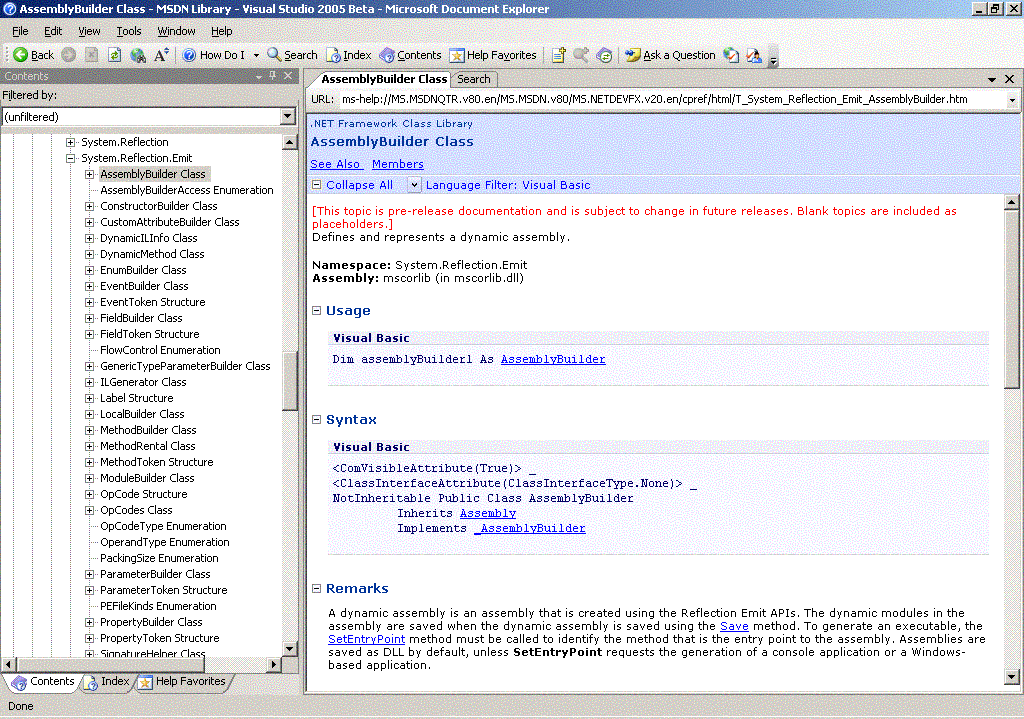Open the _AssemblyBuilder interface link
This screenshot has width=1024, height=719.
530,528
